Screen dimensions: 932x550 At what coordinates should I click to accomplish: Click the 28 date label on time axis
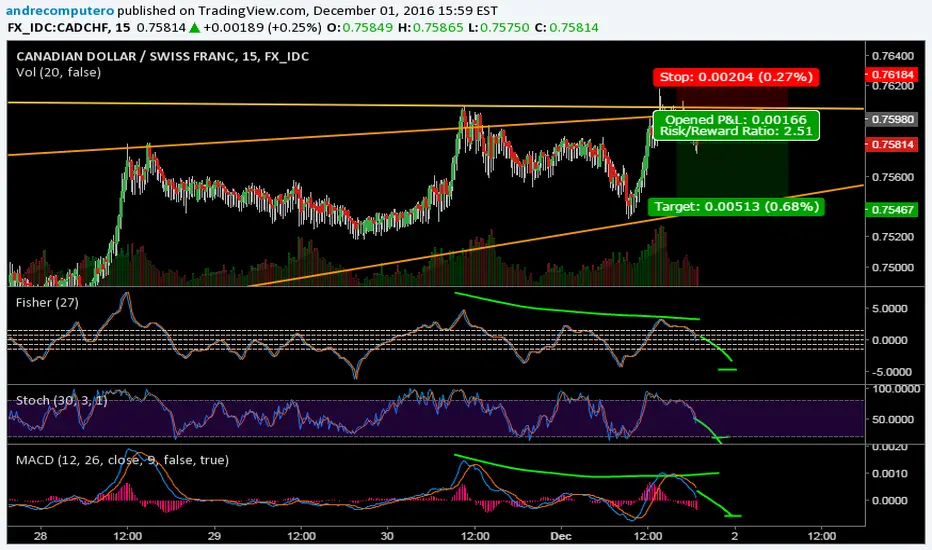click(x=40, y=536)
